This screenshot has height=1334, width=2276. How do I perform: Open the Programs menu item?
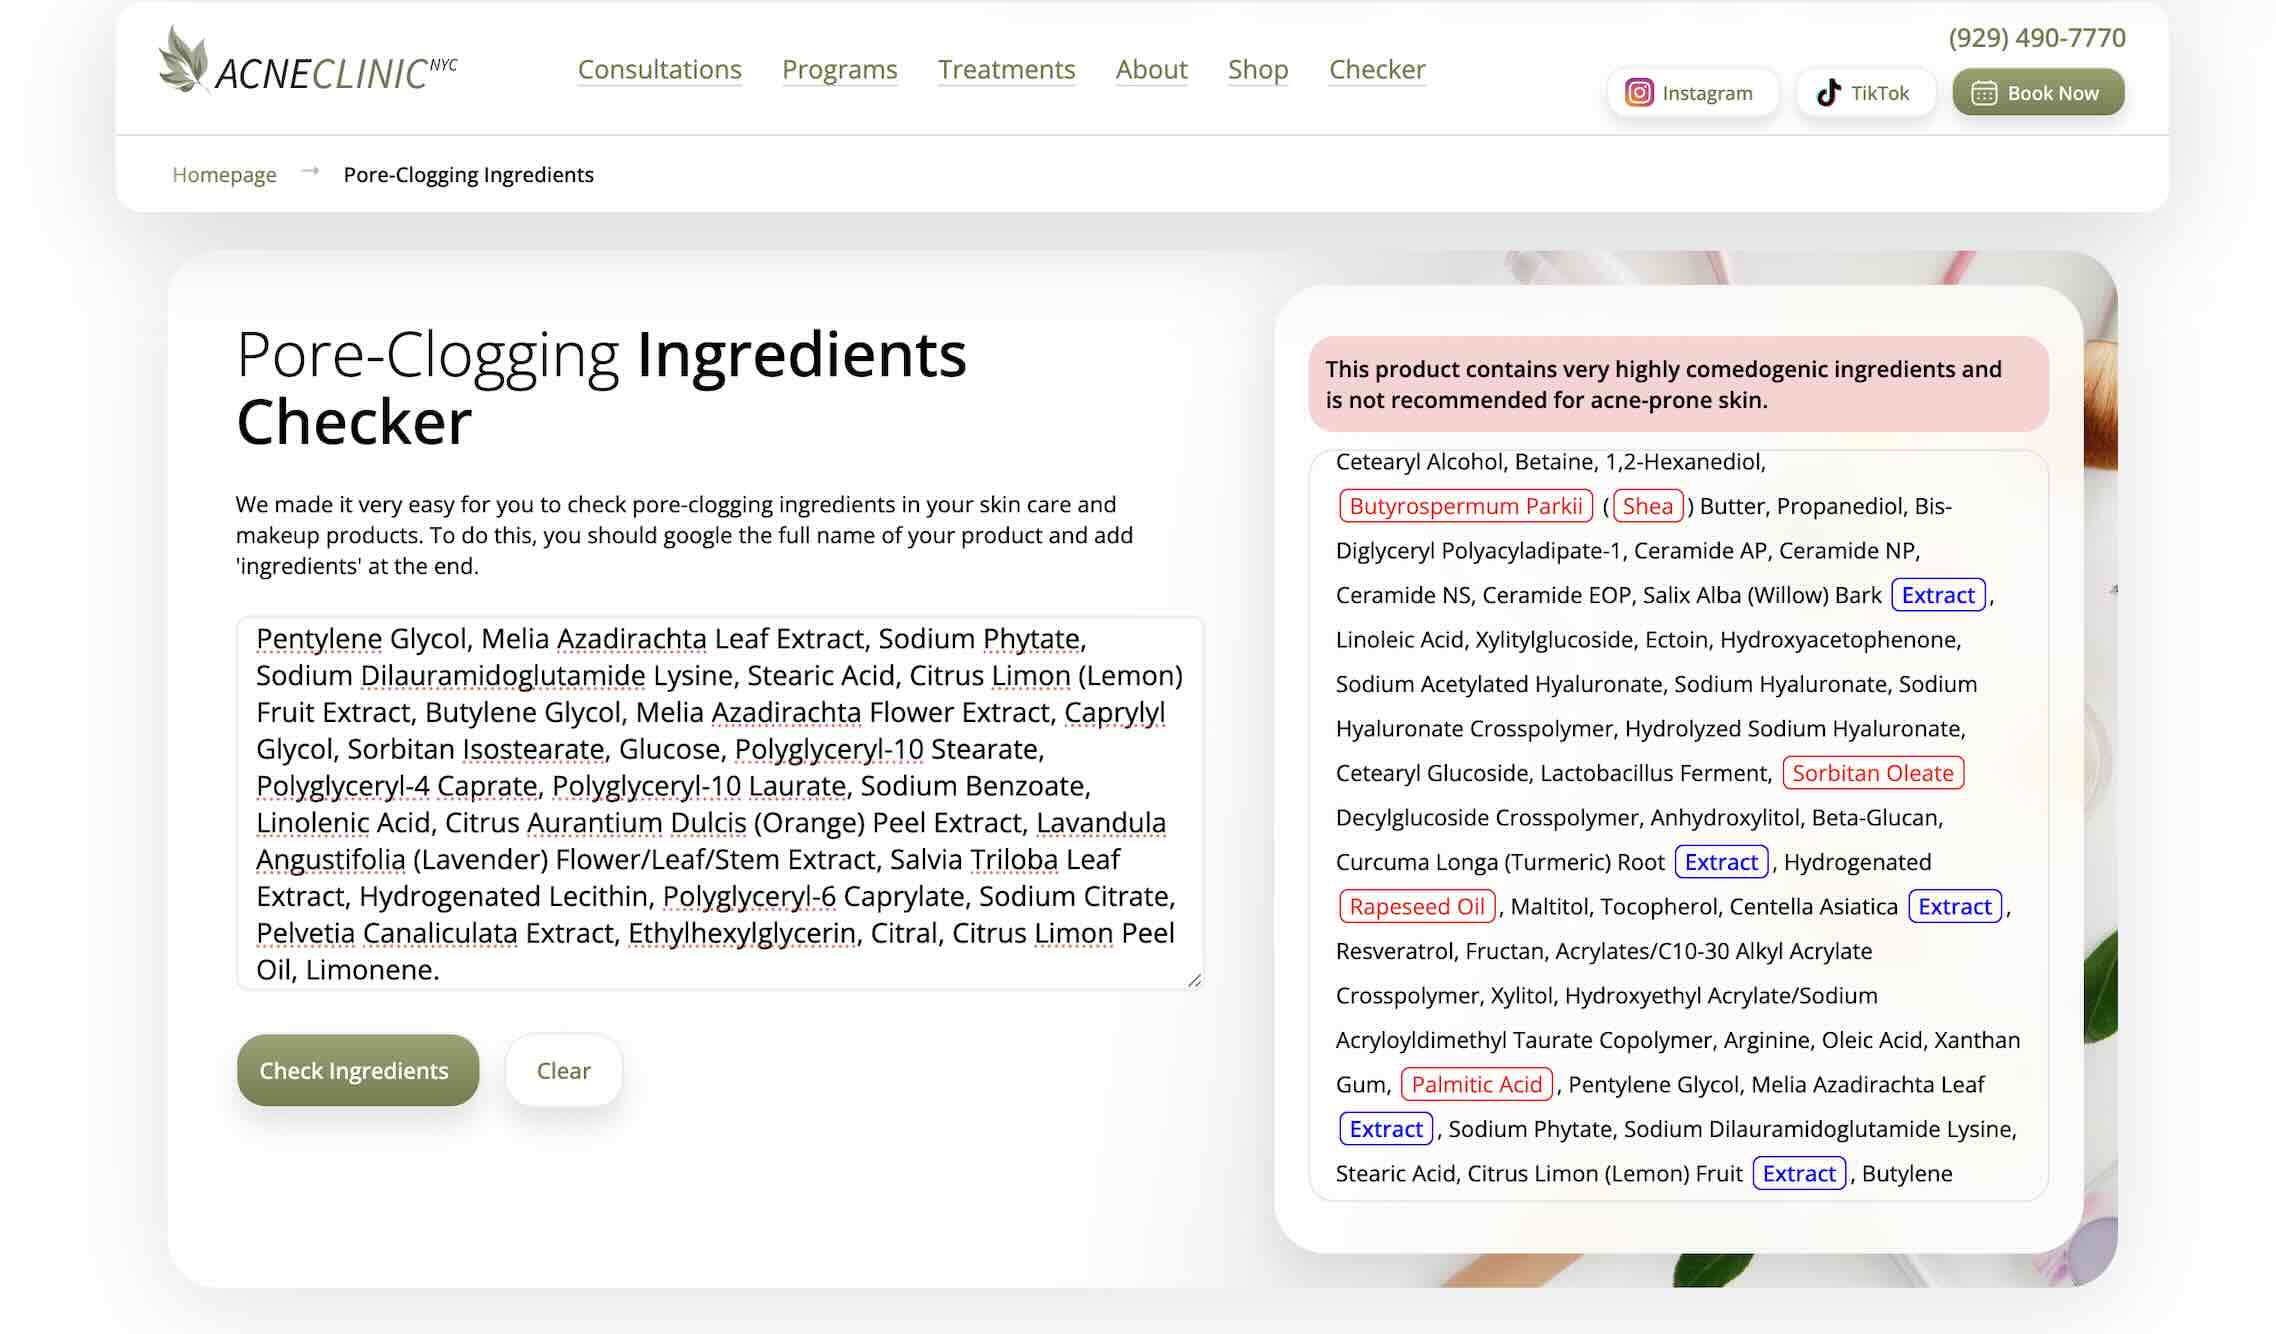coord(839,69)
